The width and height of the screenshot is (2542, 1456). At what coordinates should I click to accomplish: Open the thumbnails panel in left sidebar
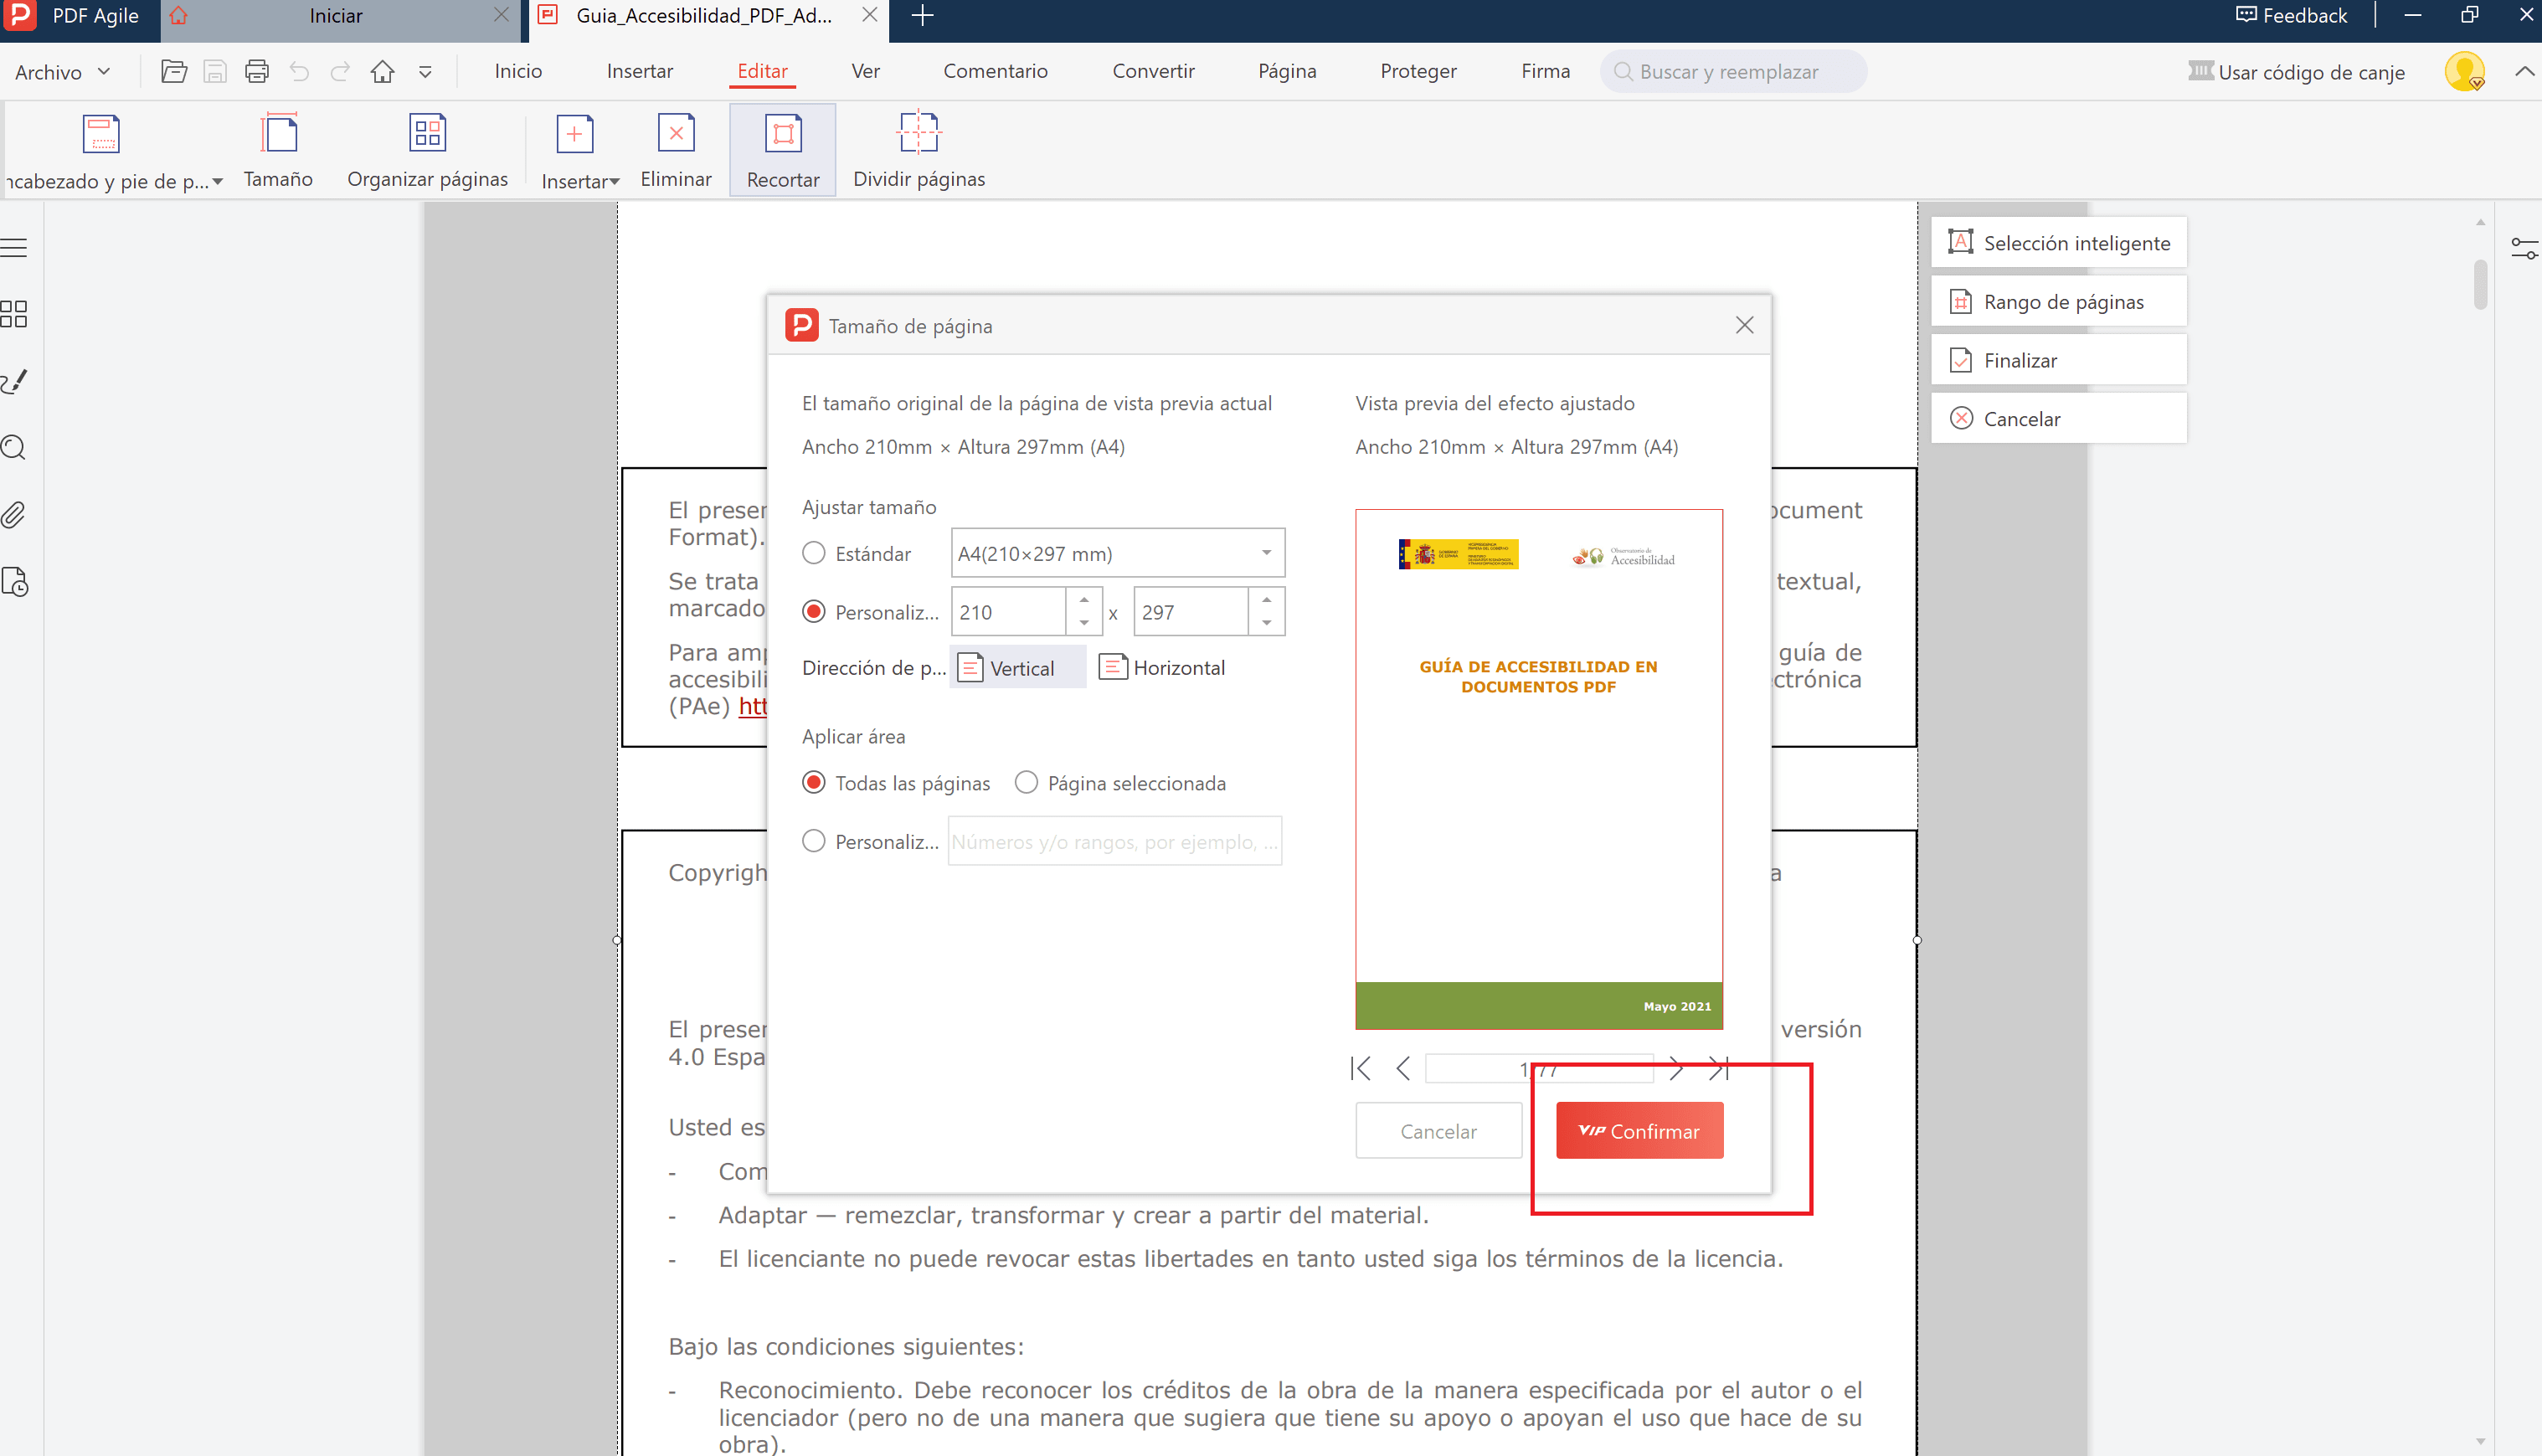pos(14,314)
